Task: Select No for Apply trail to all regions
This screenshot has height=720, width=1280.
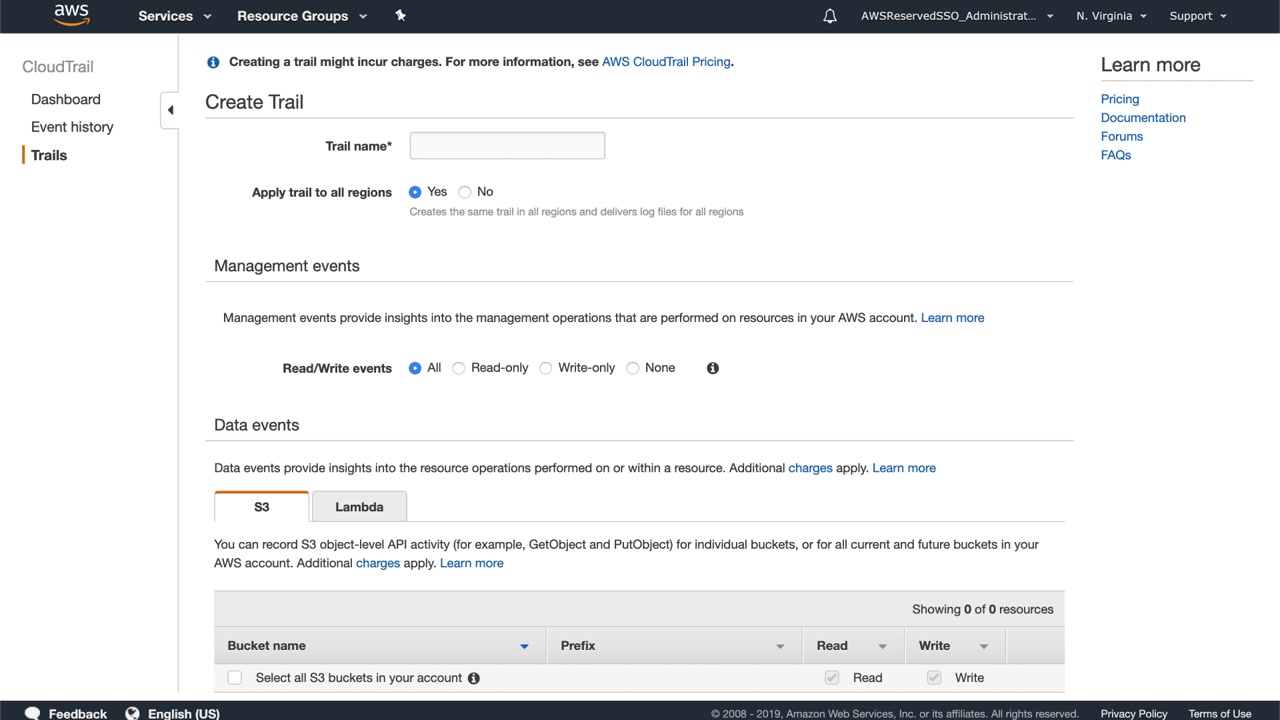Action: [465, 192]
